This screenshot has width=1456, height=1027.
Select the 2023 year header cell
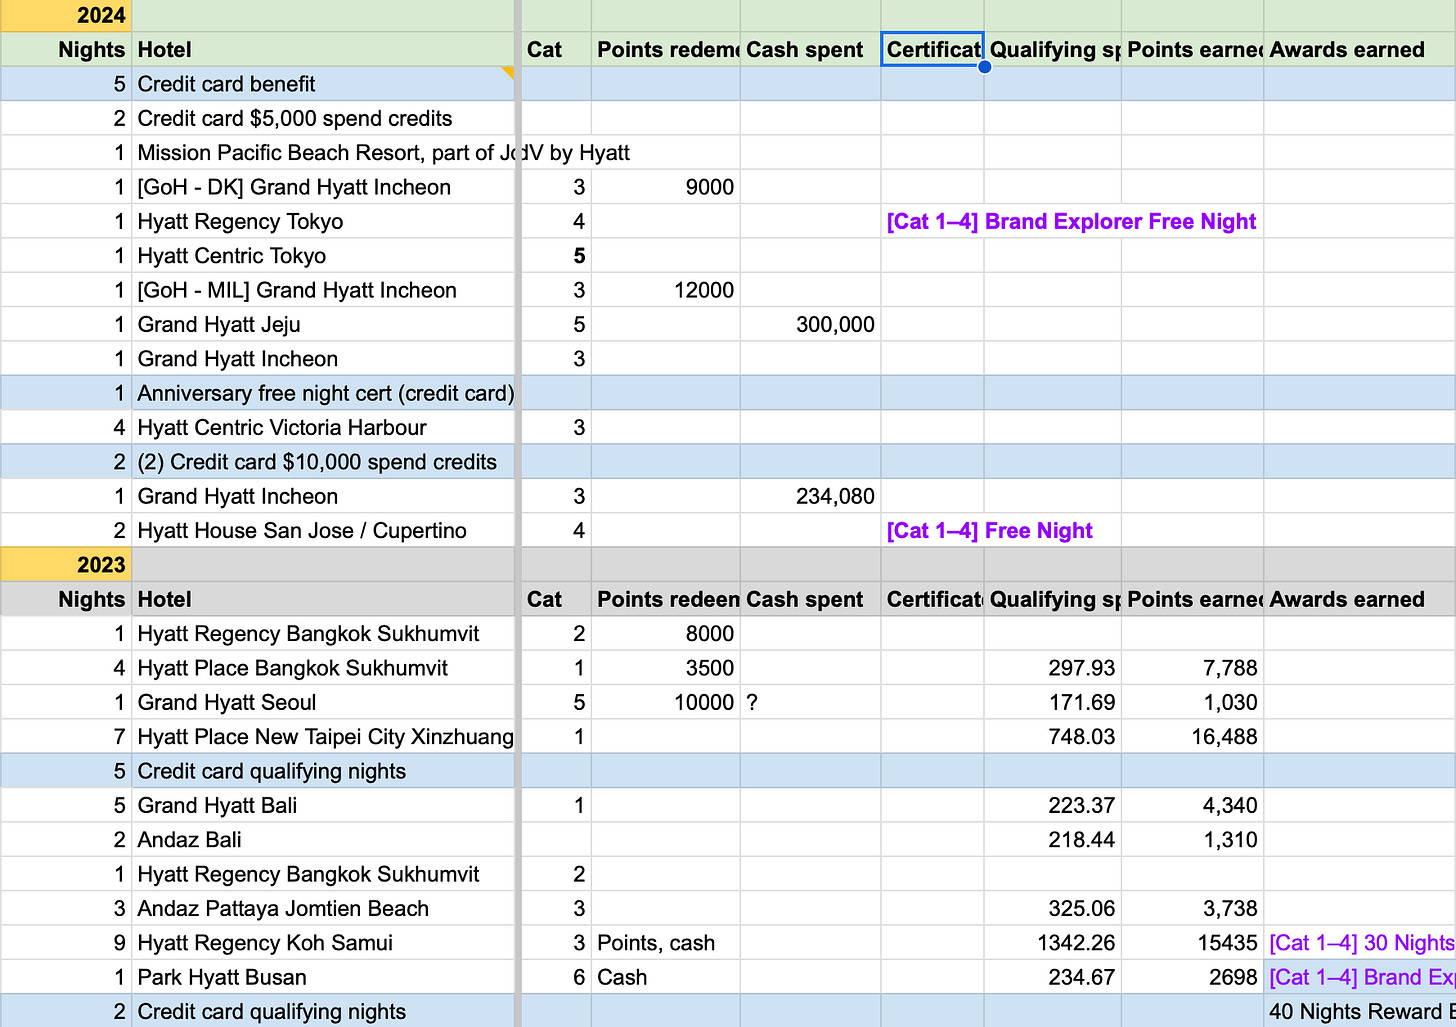(66, 565)
